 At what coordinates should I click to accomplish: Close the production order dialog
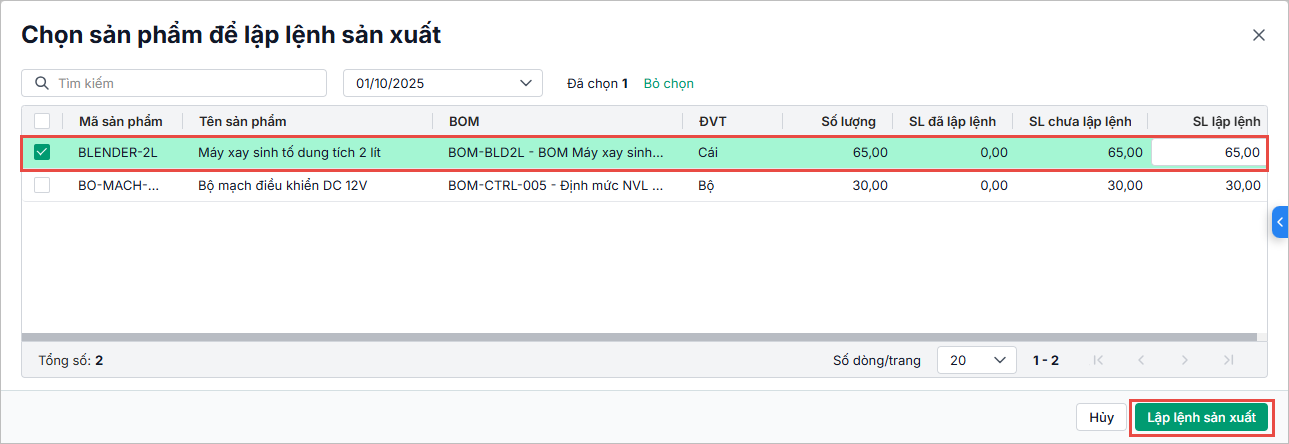pyautogui.click(x=1259, y=35)
